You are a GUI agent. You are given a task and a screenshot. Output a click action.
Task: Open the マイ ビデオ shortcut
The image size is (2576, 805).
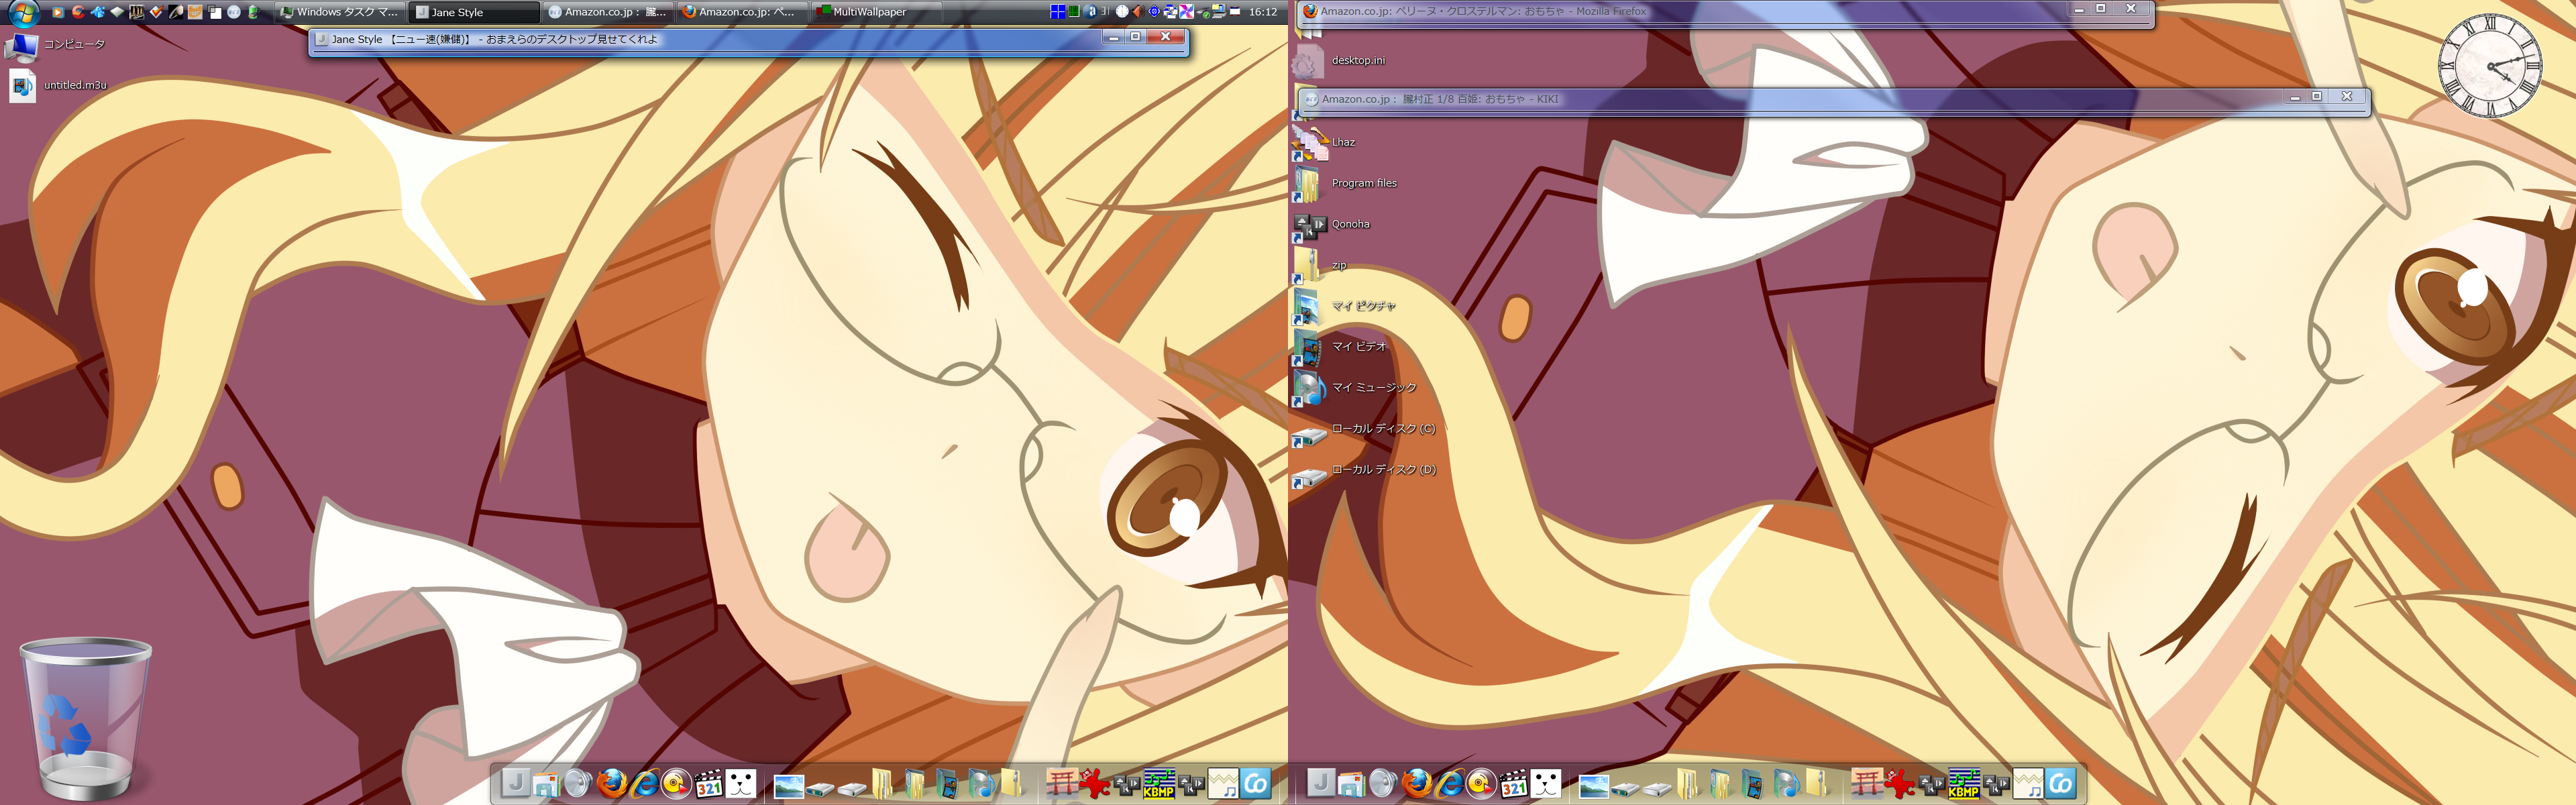[1340, 347]
